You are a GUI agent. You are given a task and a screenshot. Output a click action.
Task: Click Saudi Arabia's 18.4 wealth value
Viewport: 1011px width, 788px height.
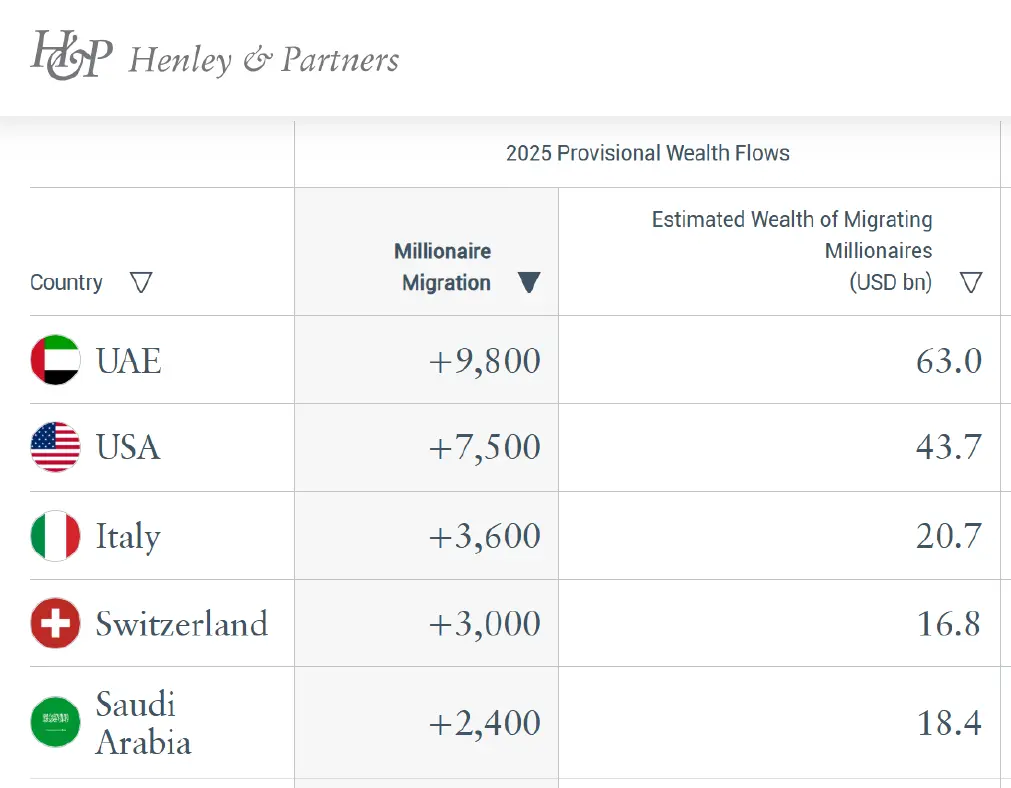[x=948, y=723]
